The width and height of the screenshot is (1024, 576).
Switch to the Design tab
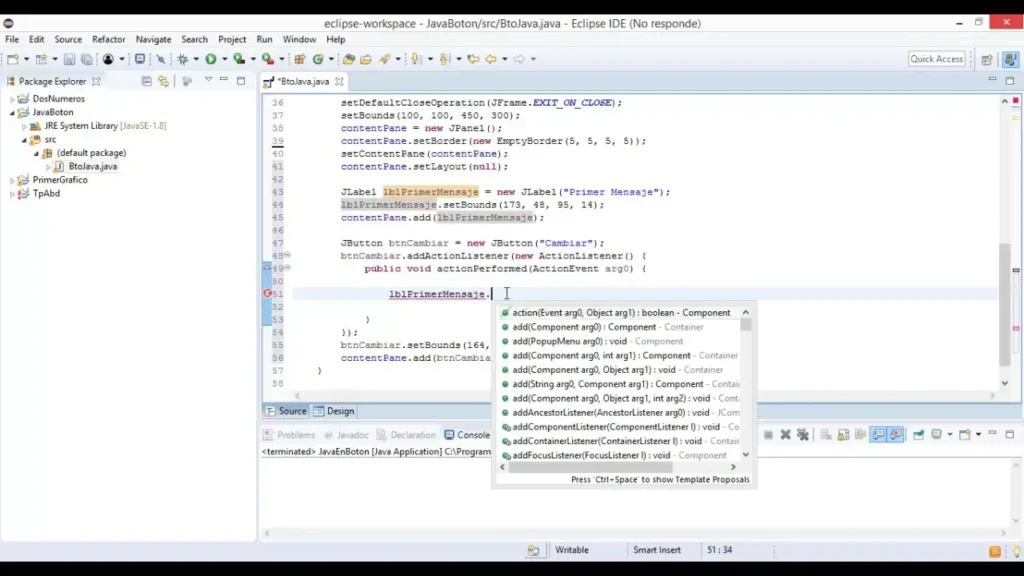coord(334,411)
